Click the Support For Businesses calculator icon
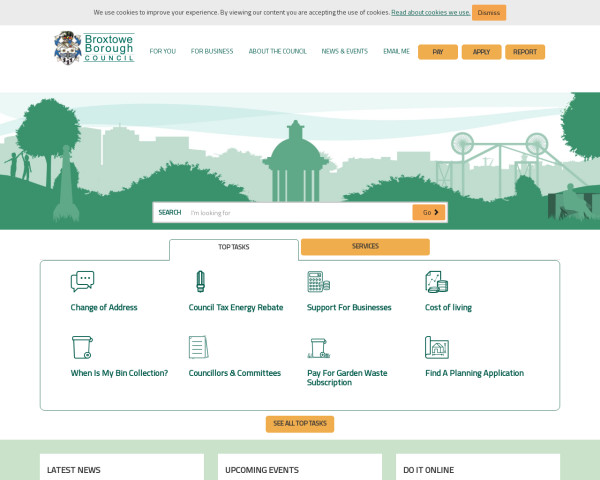 coord(318,281)
